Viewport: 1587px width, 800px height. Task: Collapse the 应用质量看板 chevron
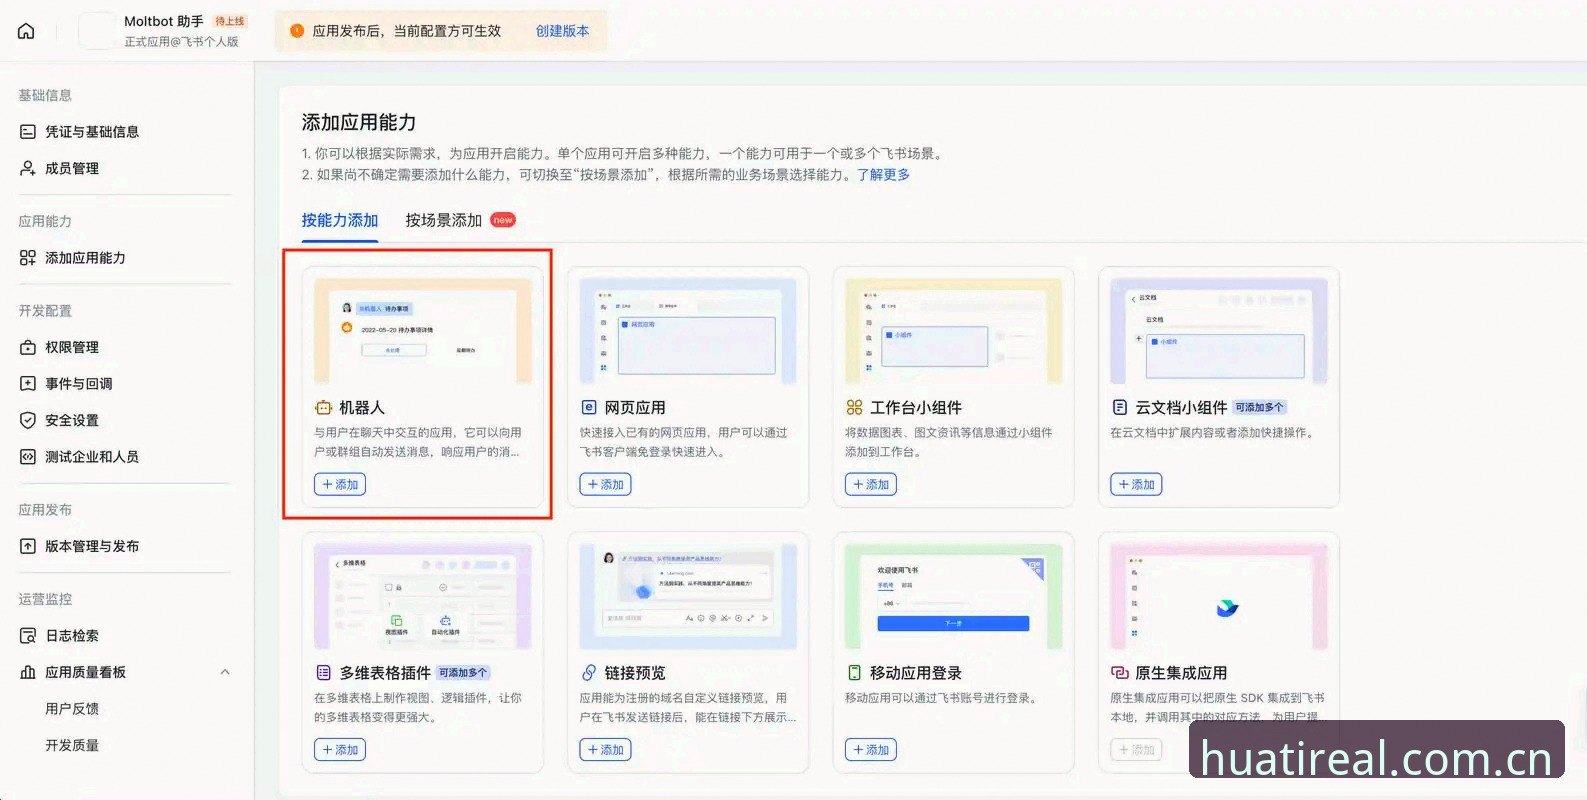225,672
